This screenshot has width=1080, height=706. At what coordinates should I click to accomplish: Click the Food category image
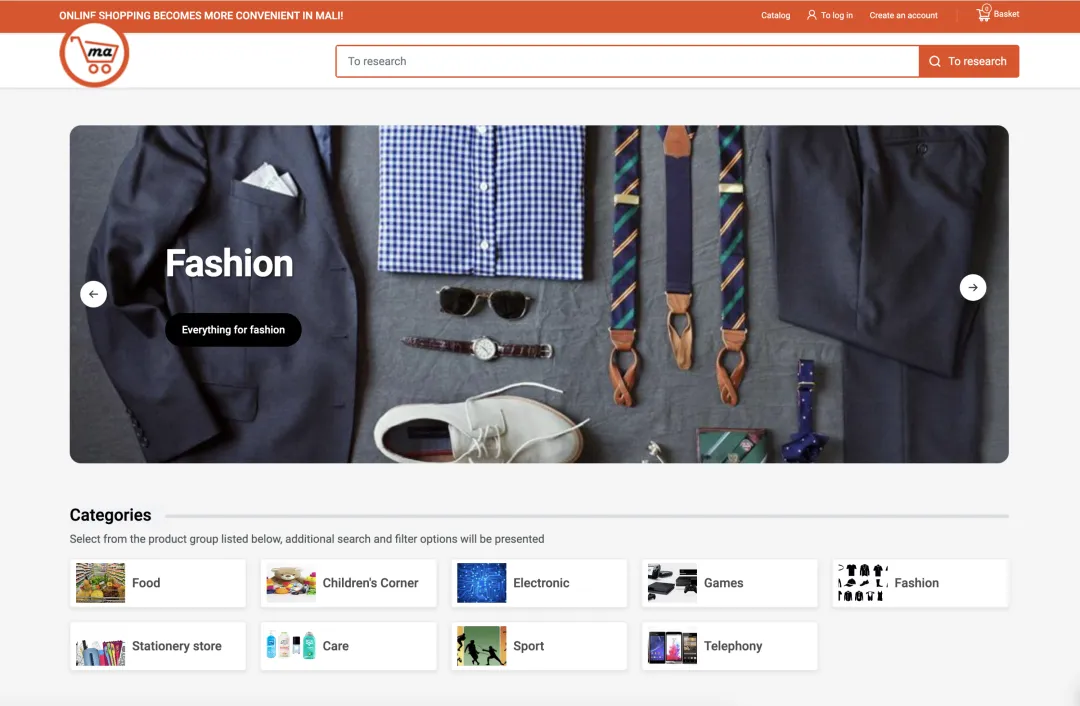pyautogui.click(x=100, y=583)
